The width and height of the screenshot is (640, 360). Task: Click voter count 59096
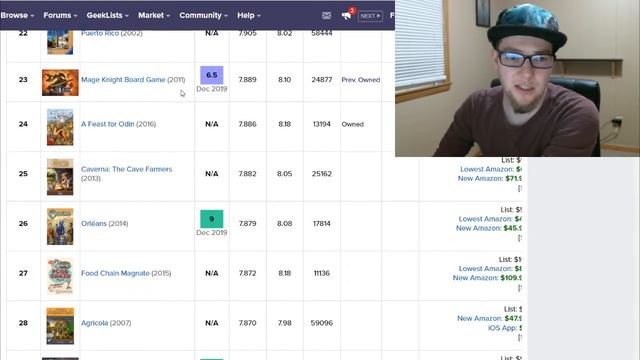pos(322,323)
